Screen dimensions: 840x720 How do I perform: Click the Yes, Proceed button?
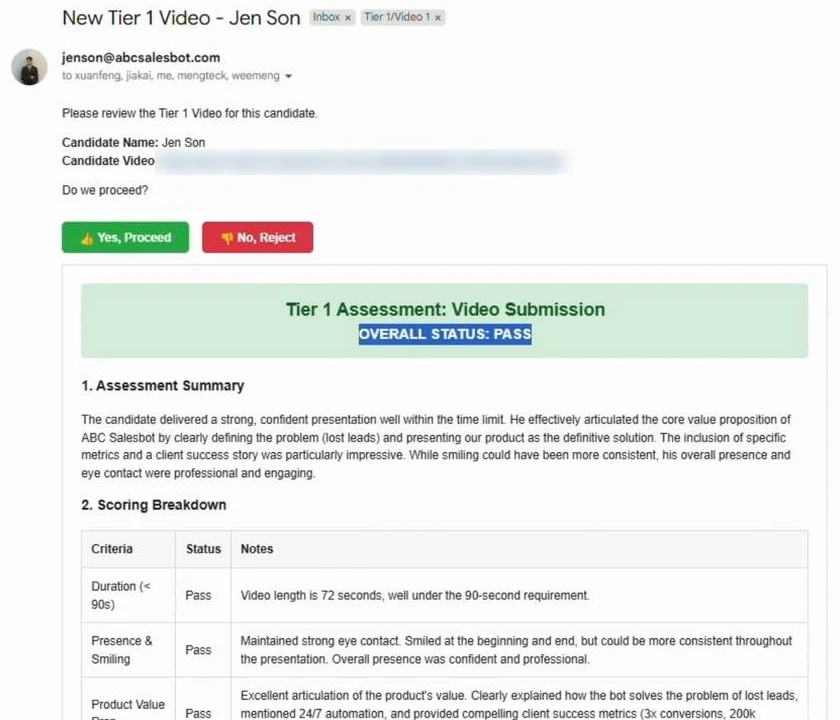coord(125,237)
